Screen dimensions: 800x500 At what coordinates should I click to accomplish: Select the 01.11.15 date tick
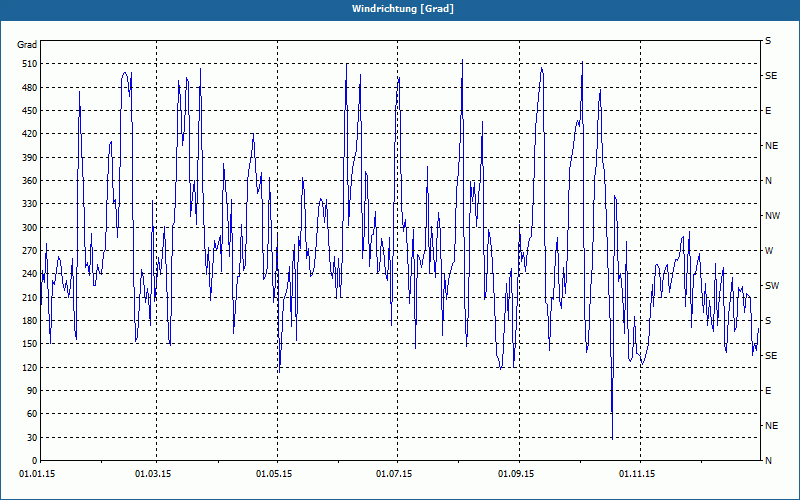pos(637,474)
